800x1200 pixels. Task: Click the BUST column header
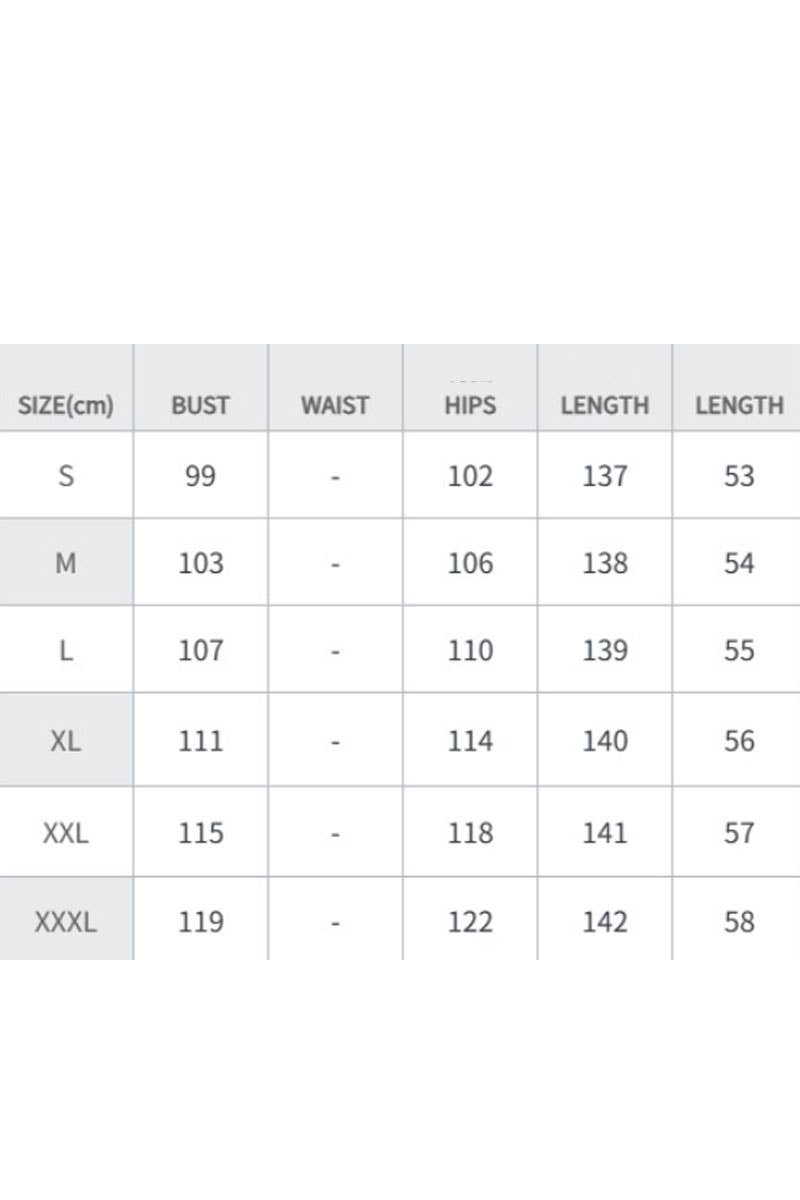(x=200, y=406)
